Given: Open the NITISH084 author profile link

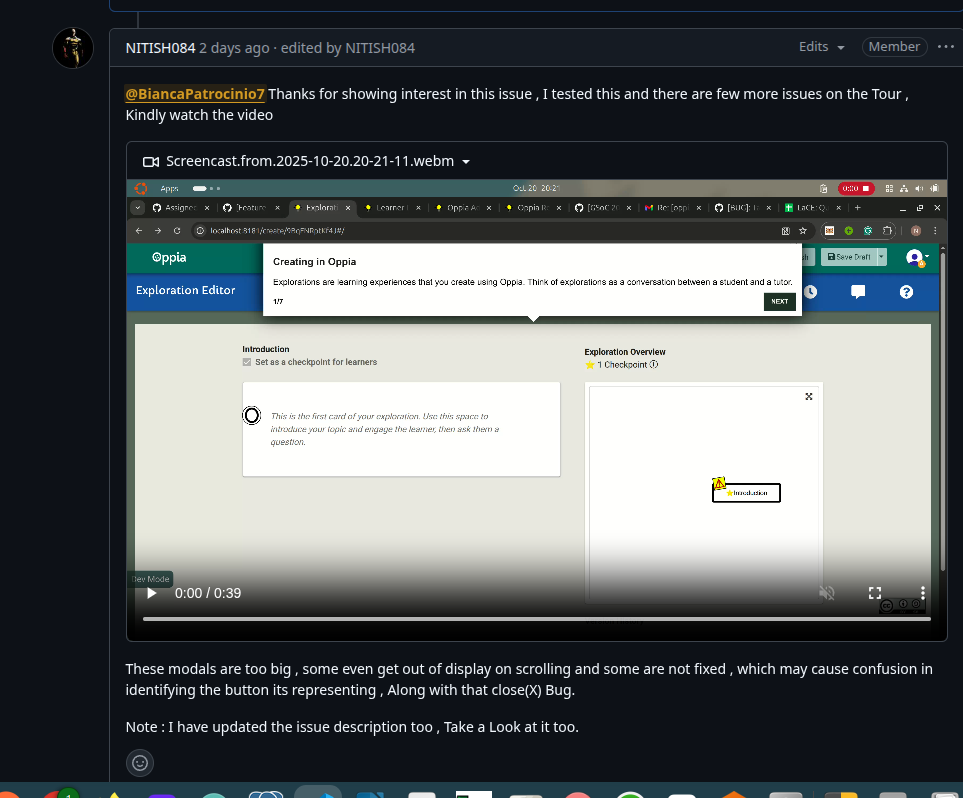Looking at the screenshot, I should click(x=160, y=47).
